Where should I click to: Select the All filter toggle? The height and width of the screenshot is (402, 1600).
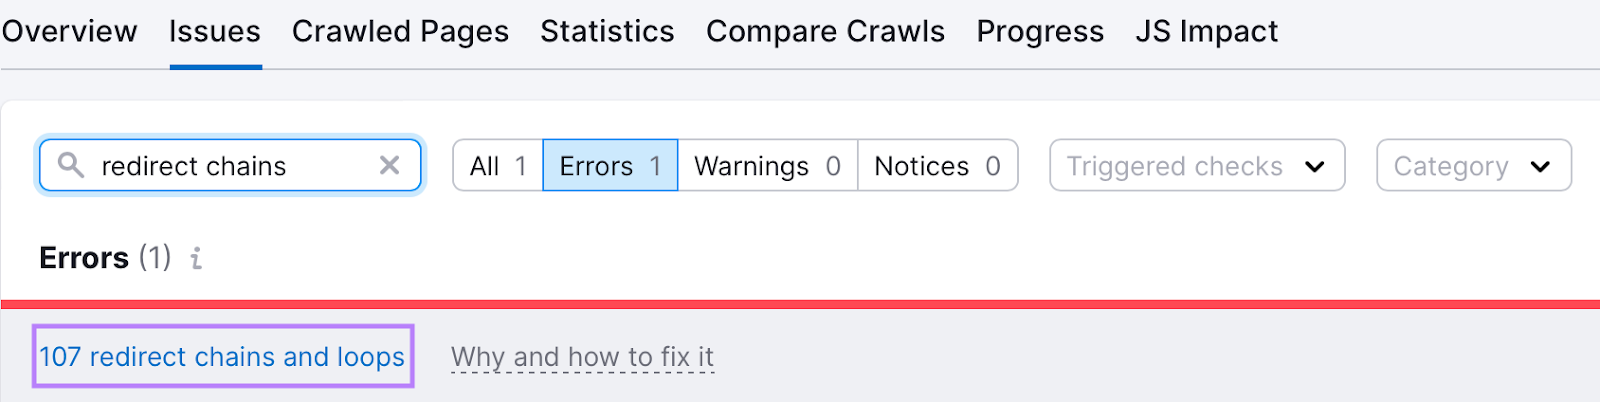pyautogui.click(x=498, y=165)
